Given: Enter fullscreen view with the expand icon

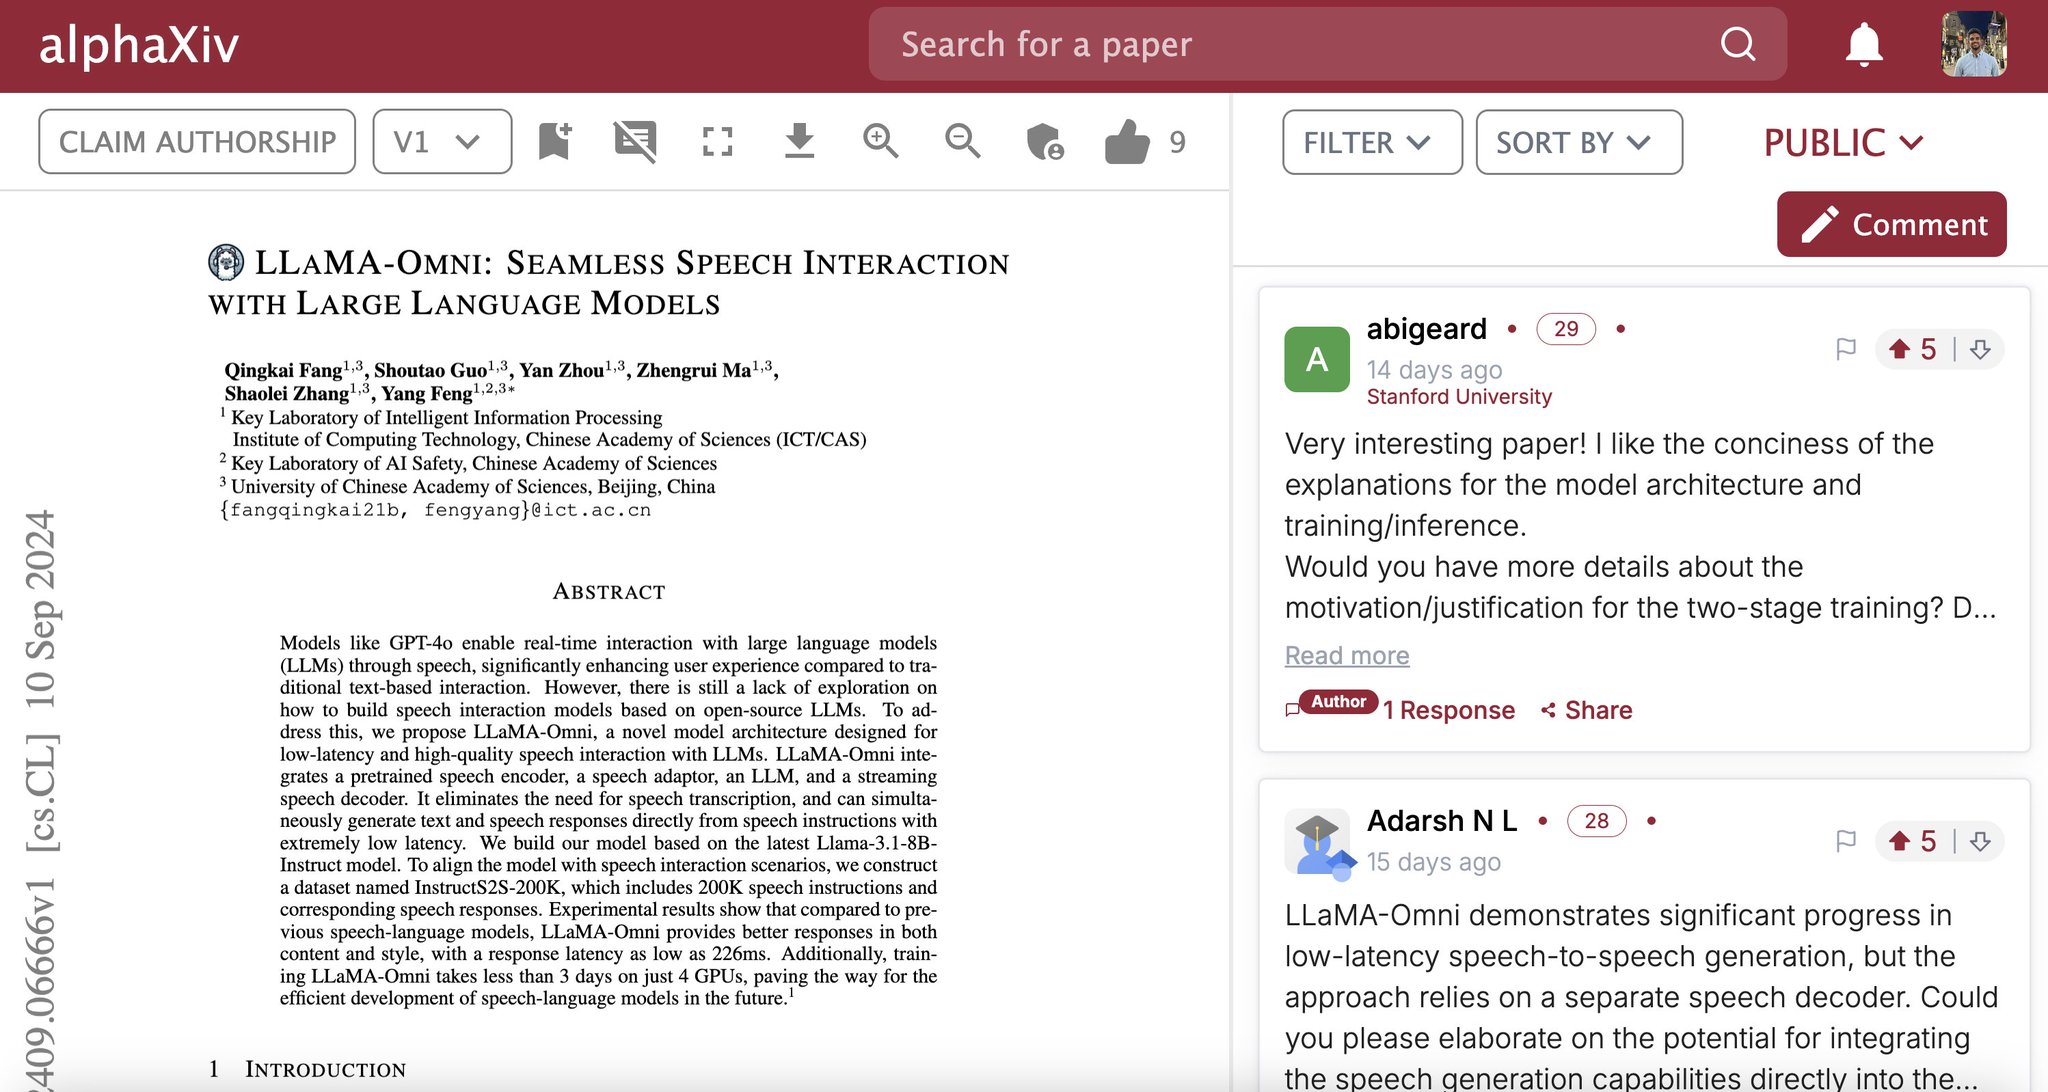Looking at the screenshot, I should point(717,142).
